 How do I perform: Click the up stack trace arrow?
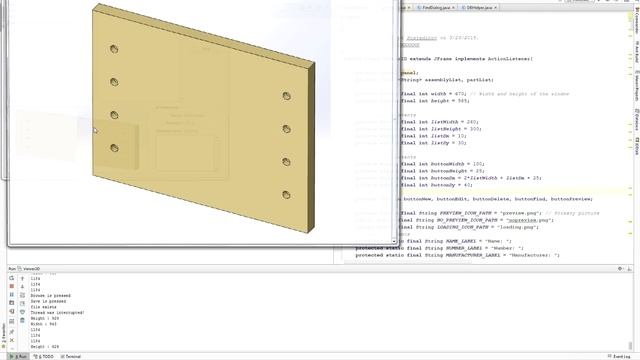point(22,278)
